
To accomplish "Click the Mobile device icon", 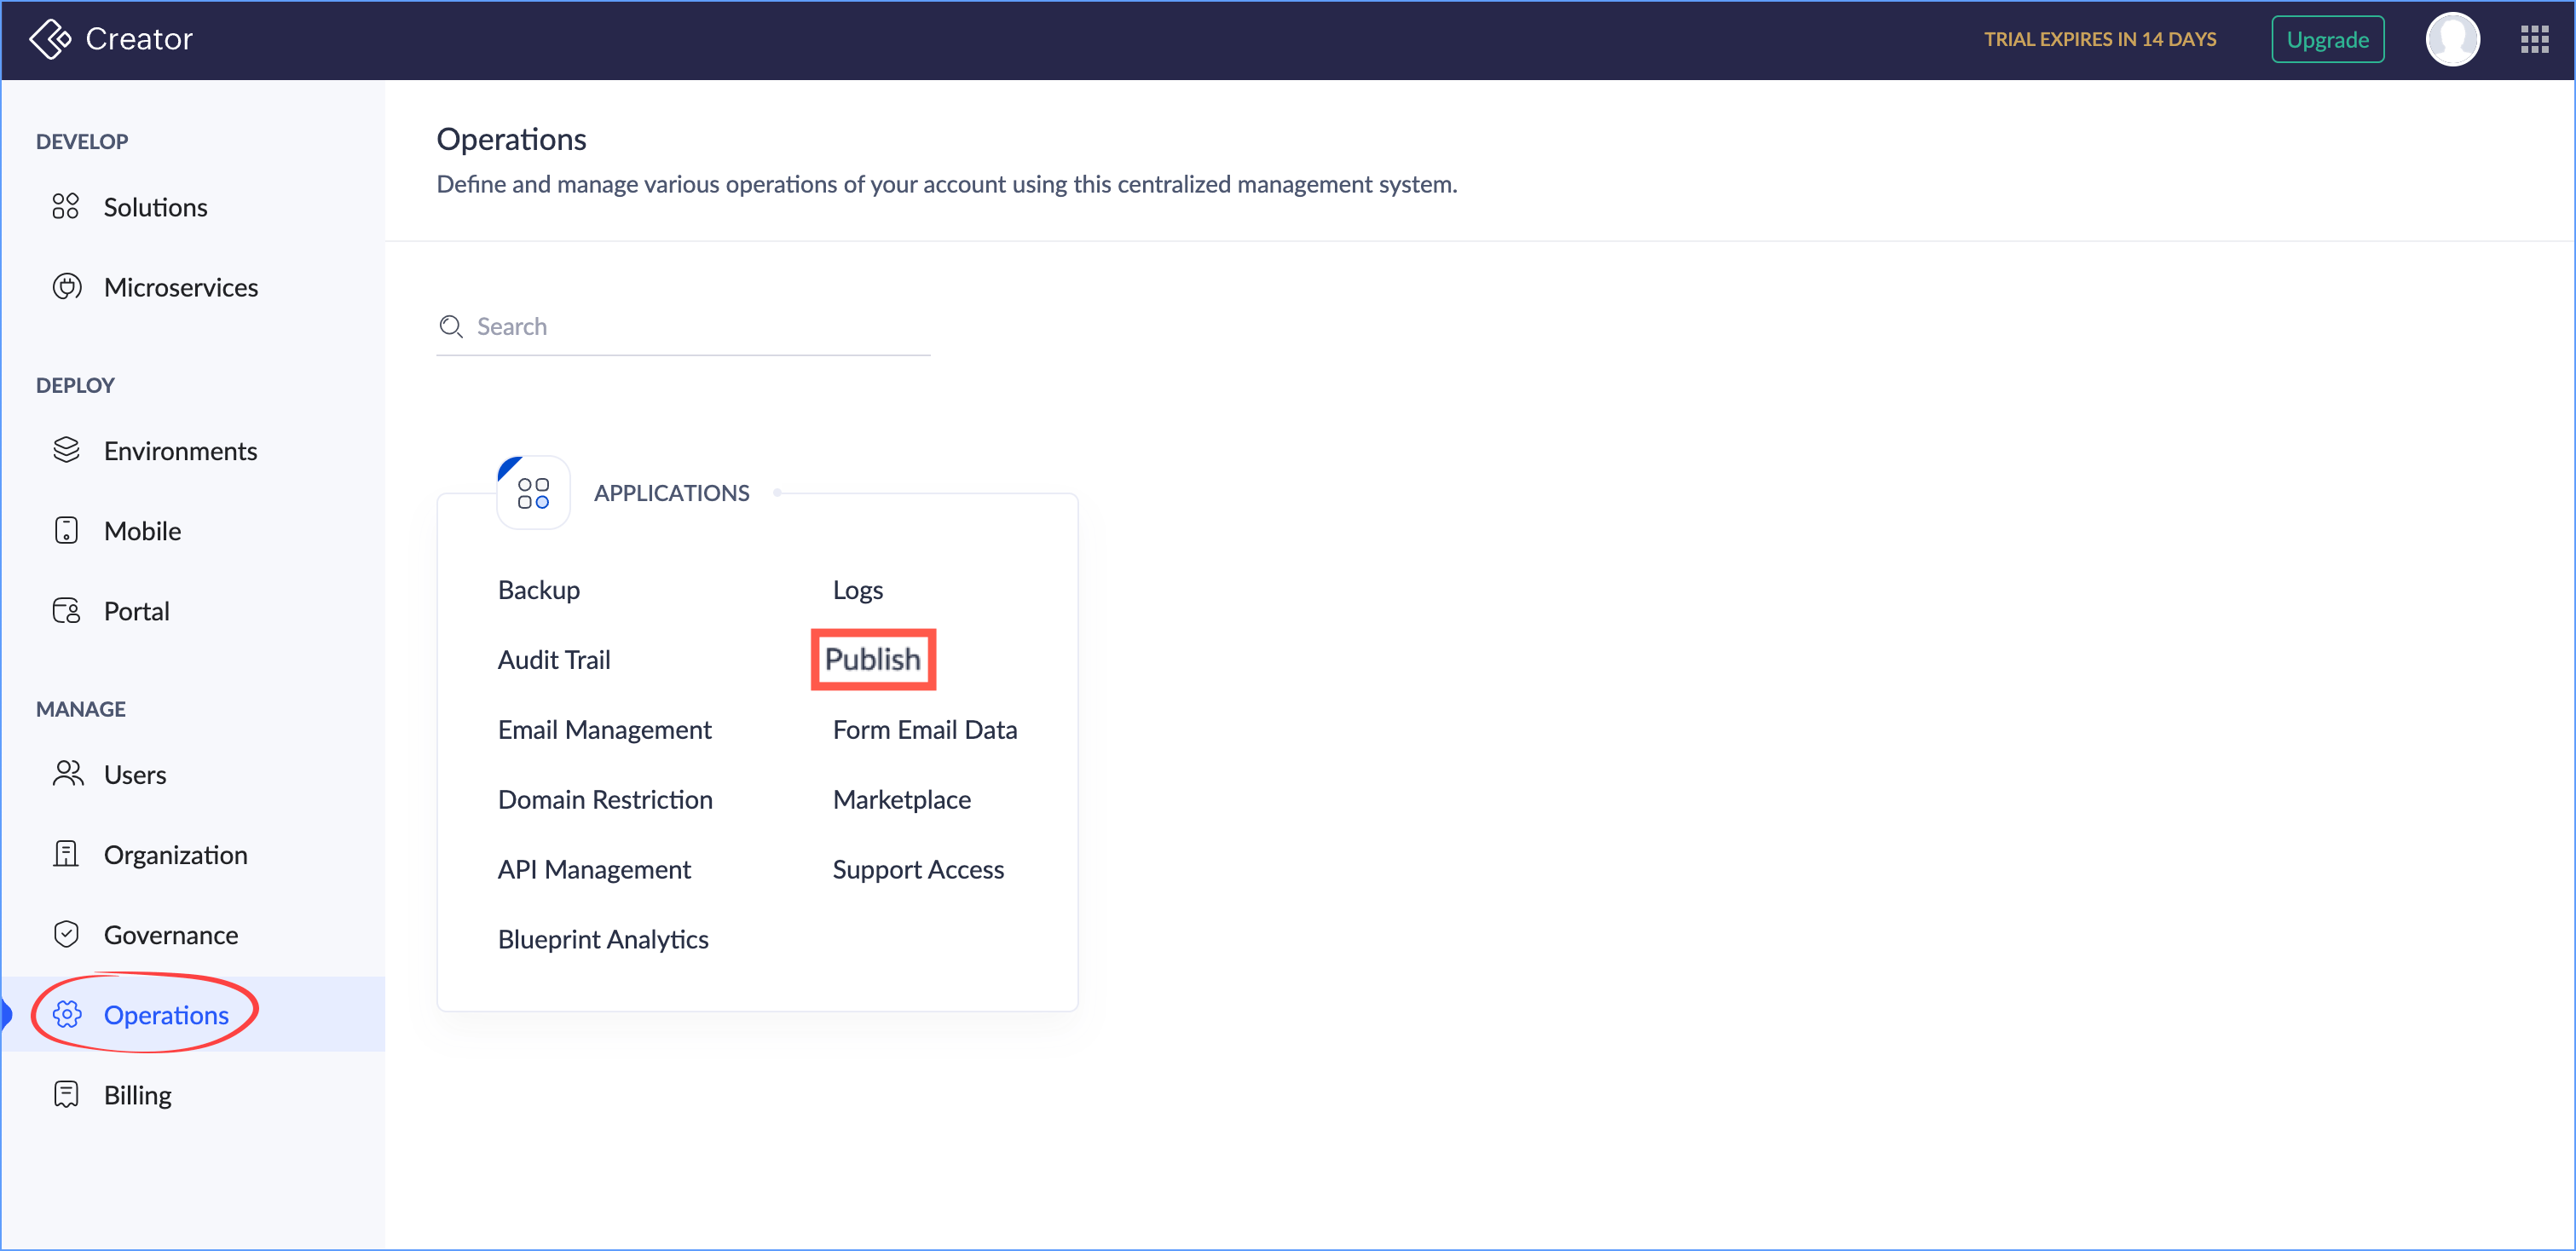I will tap(66, 530).
